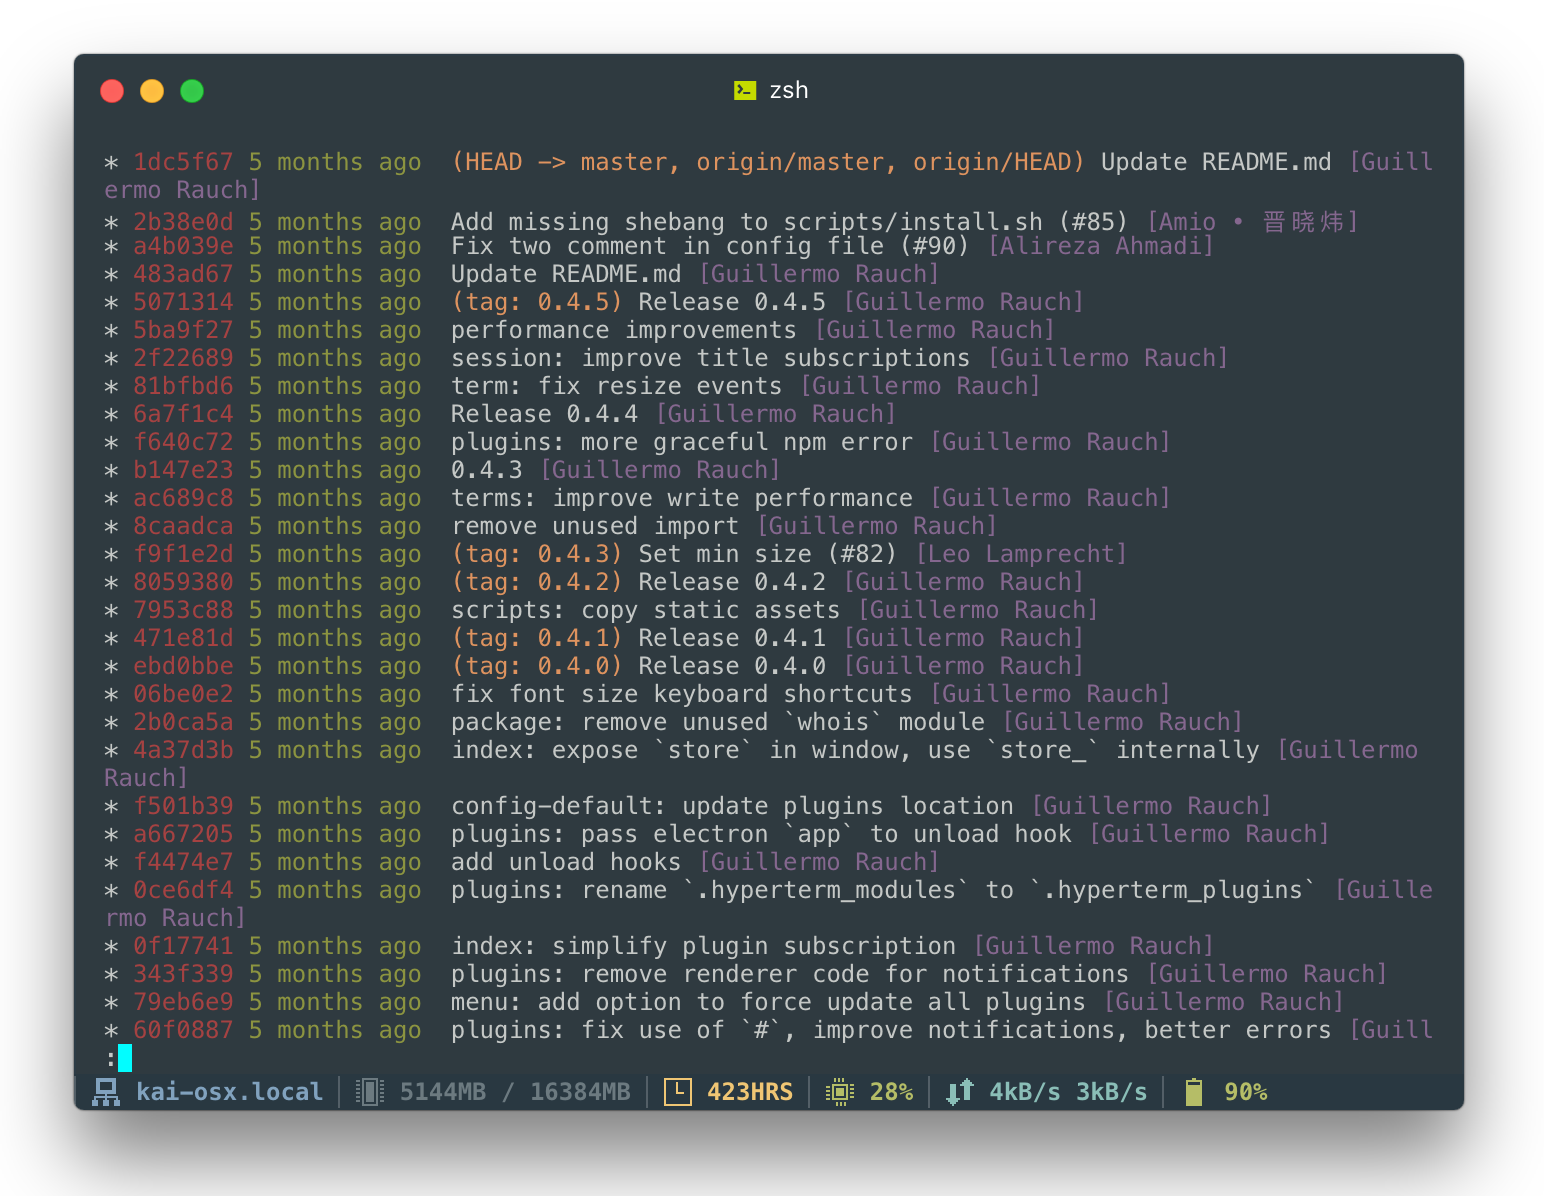Viewport: 1544px width, 1196px height.
Task: Click the (tag: 0.4.3) label
Action: [x=537, y=554]
